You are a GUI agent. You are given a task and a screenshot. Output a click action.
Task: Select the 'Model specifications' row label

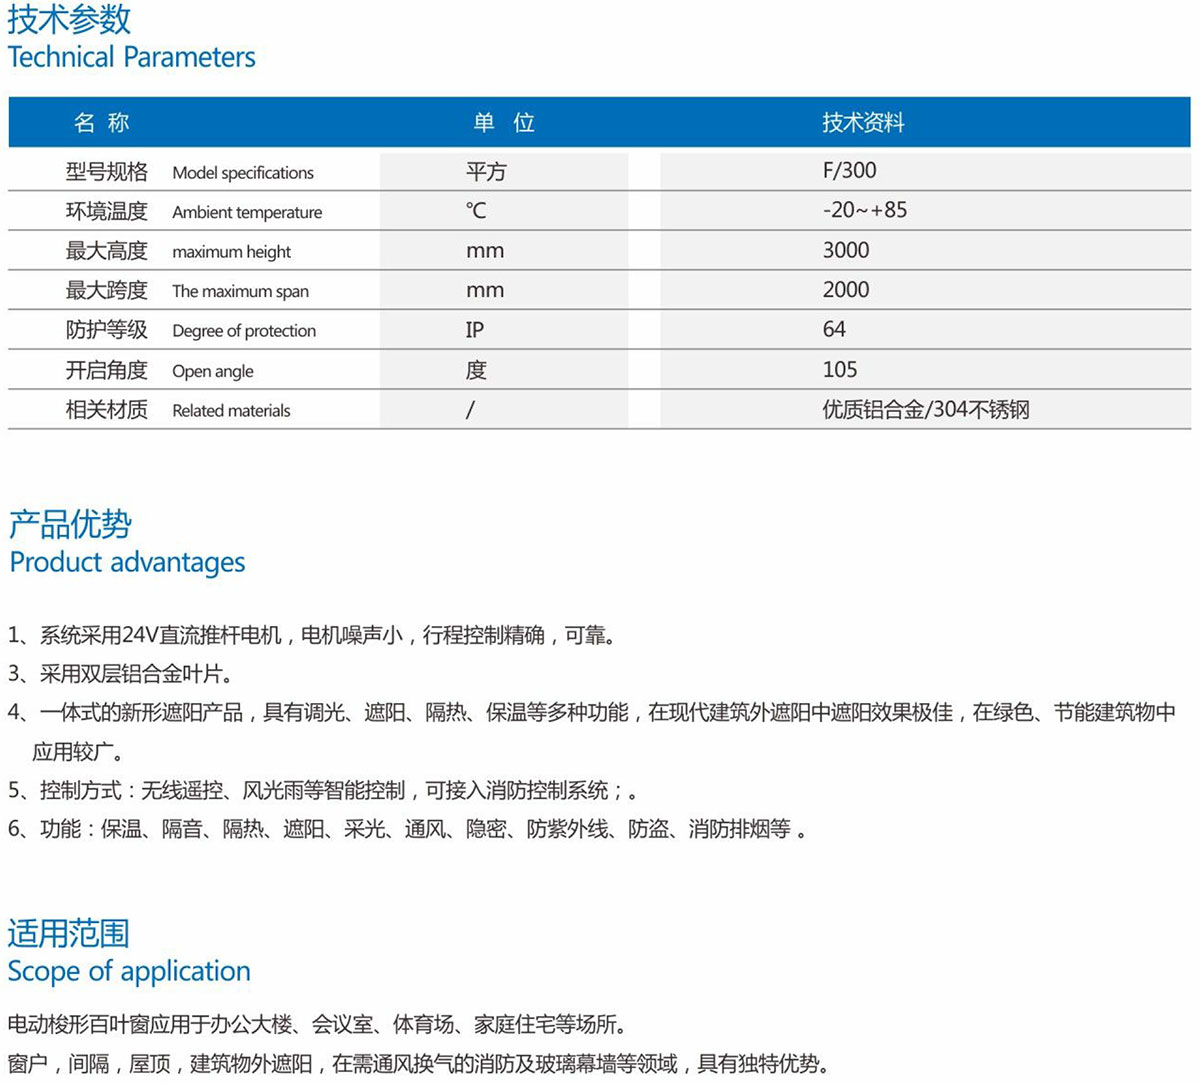coord(242,173)
